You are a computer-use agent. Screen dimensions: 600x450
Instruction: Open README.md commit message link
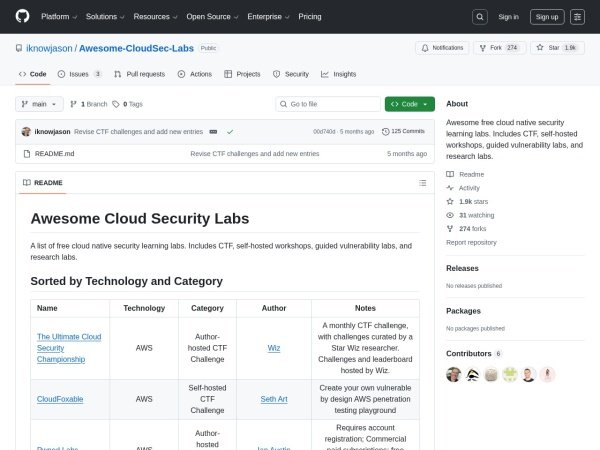(255, 154)
